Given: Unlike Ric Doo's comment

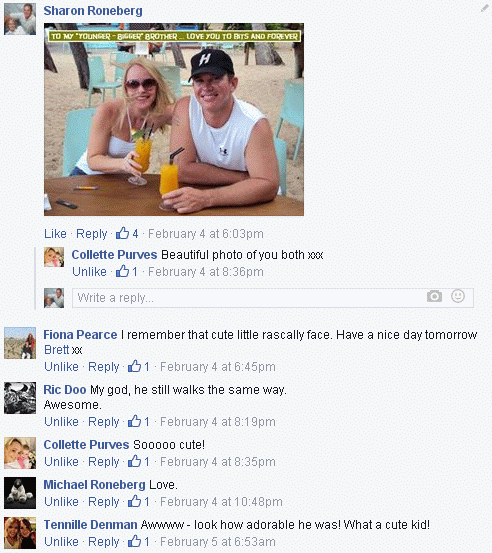Looking at the screenshot, I should tap(61, 421).
